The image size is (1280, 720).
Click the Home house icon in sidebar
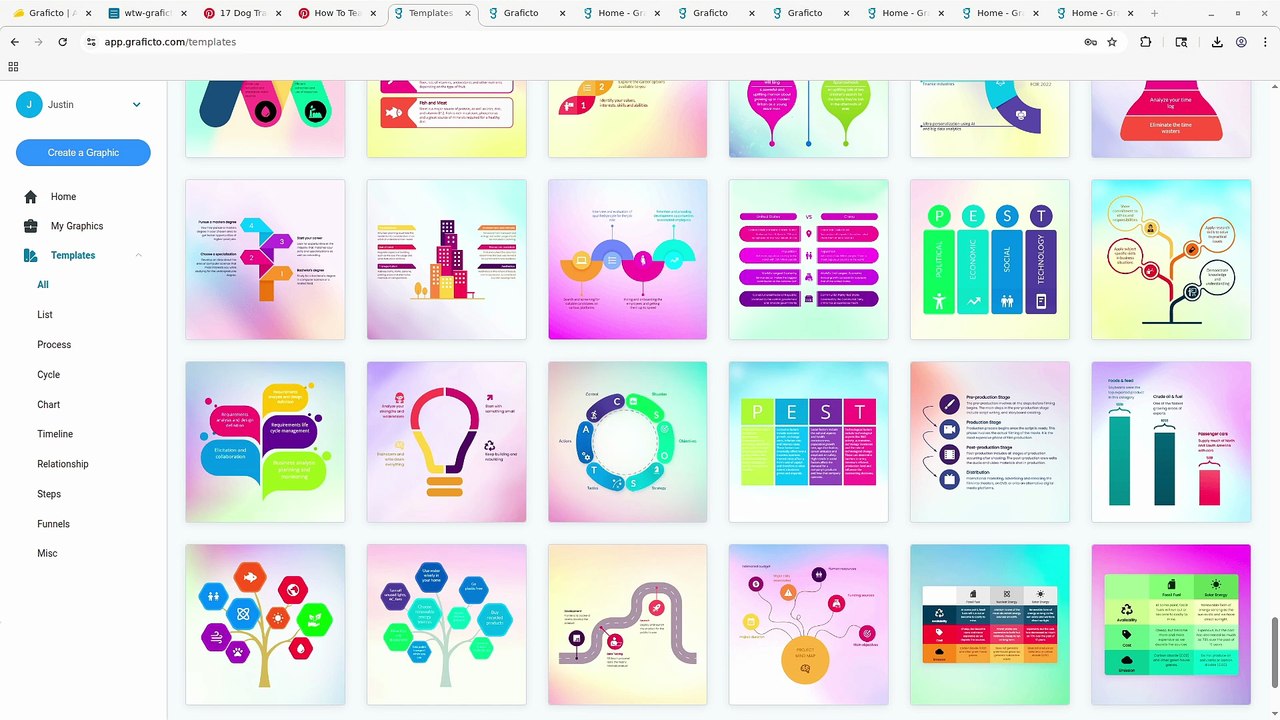31,197
